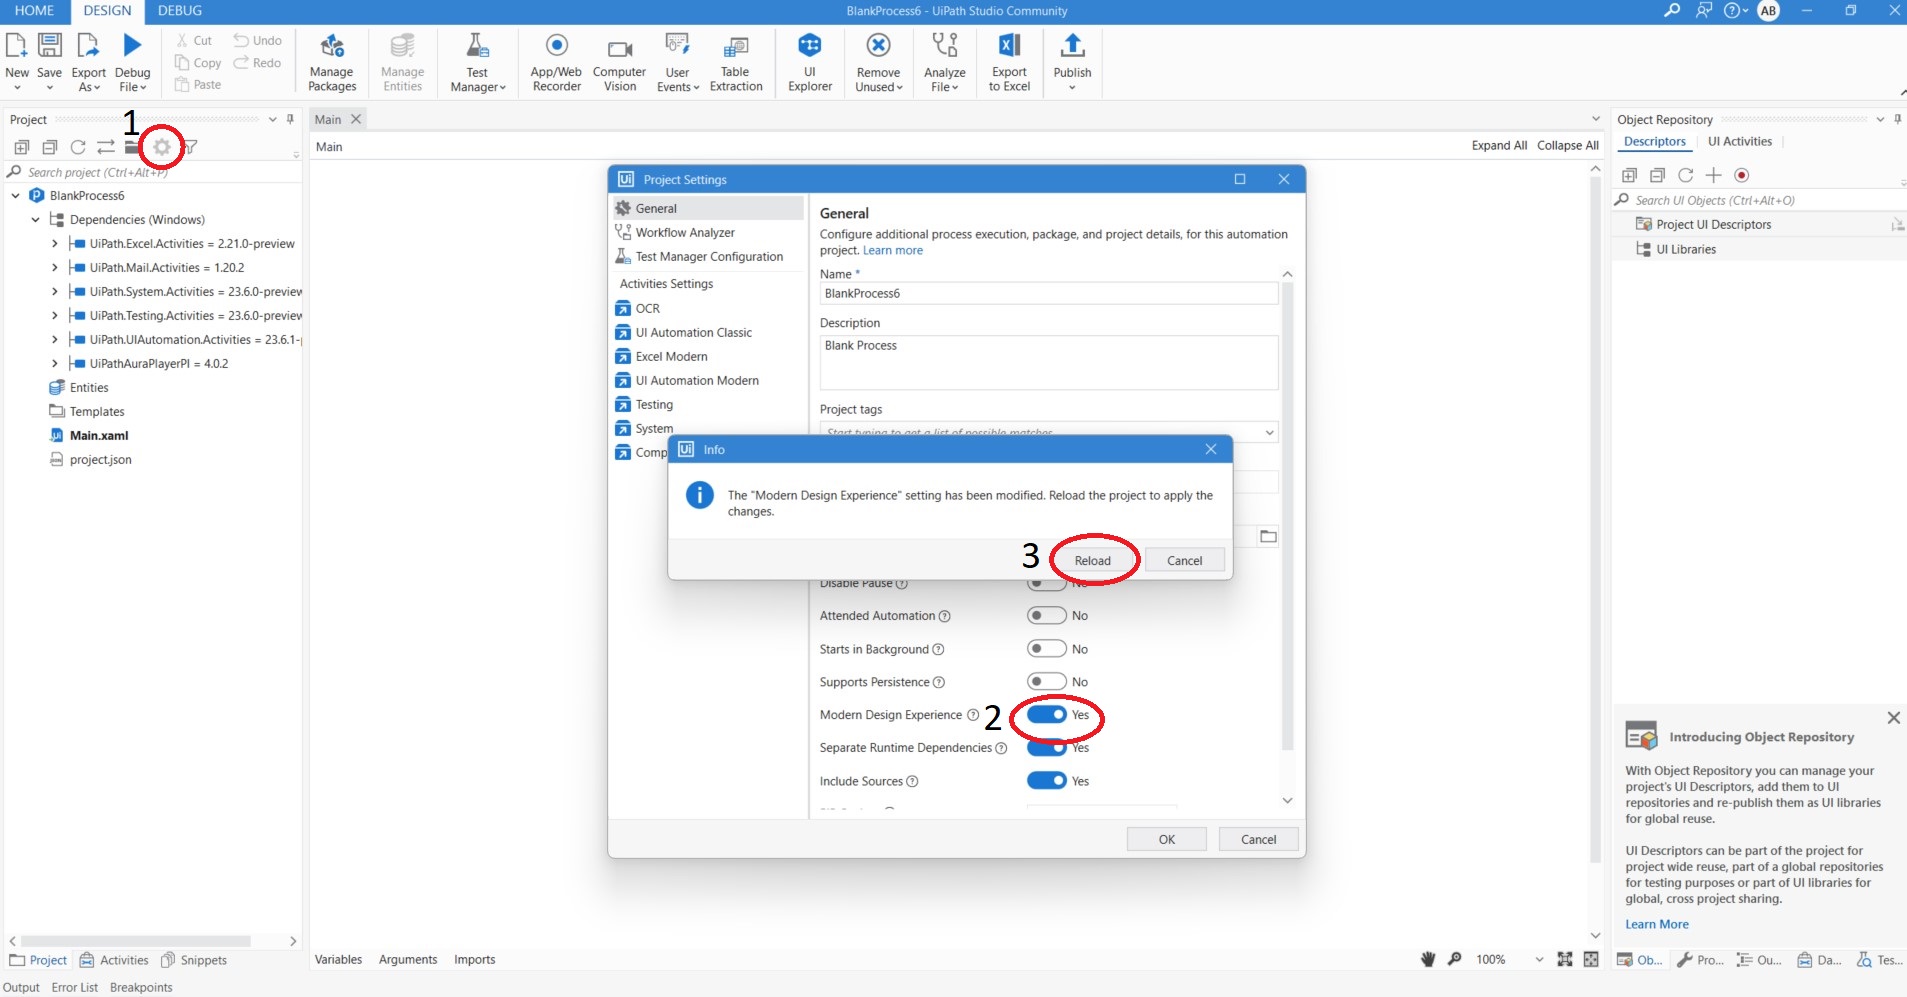Viewport: 1907px width, 997px height.
Task: Switch to the DEBUG ribbon tab
Action: [x=180, y=11]
